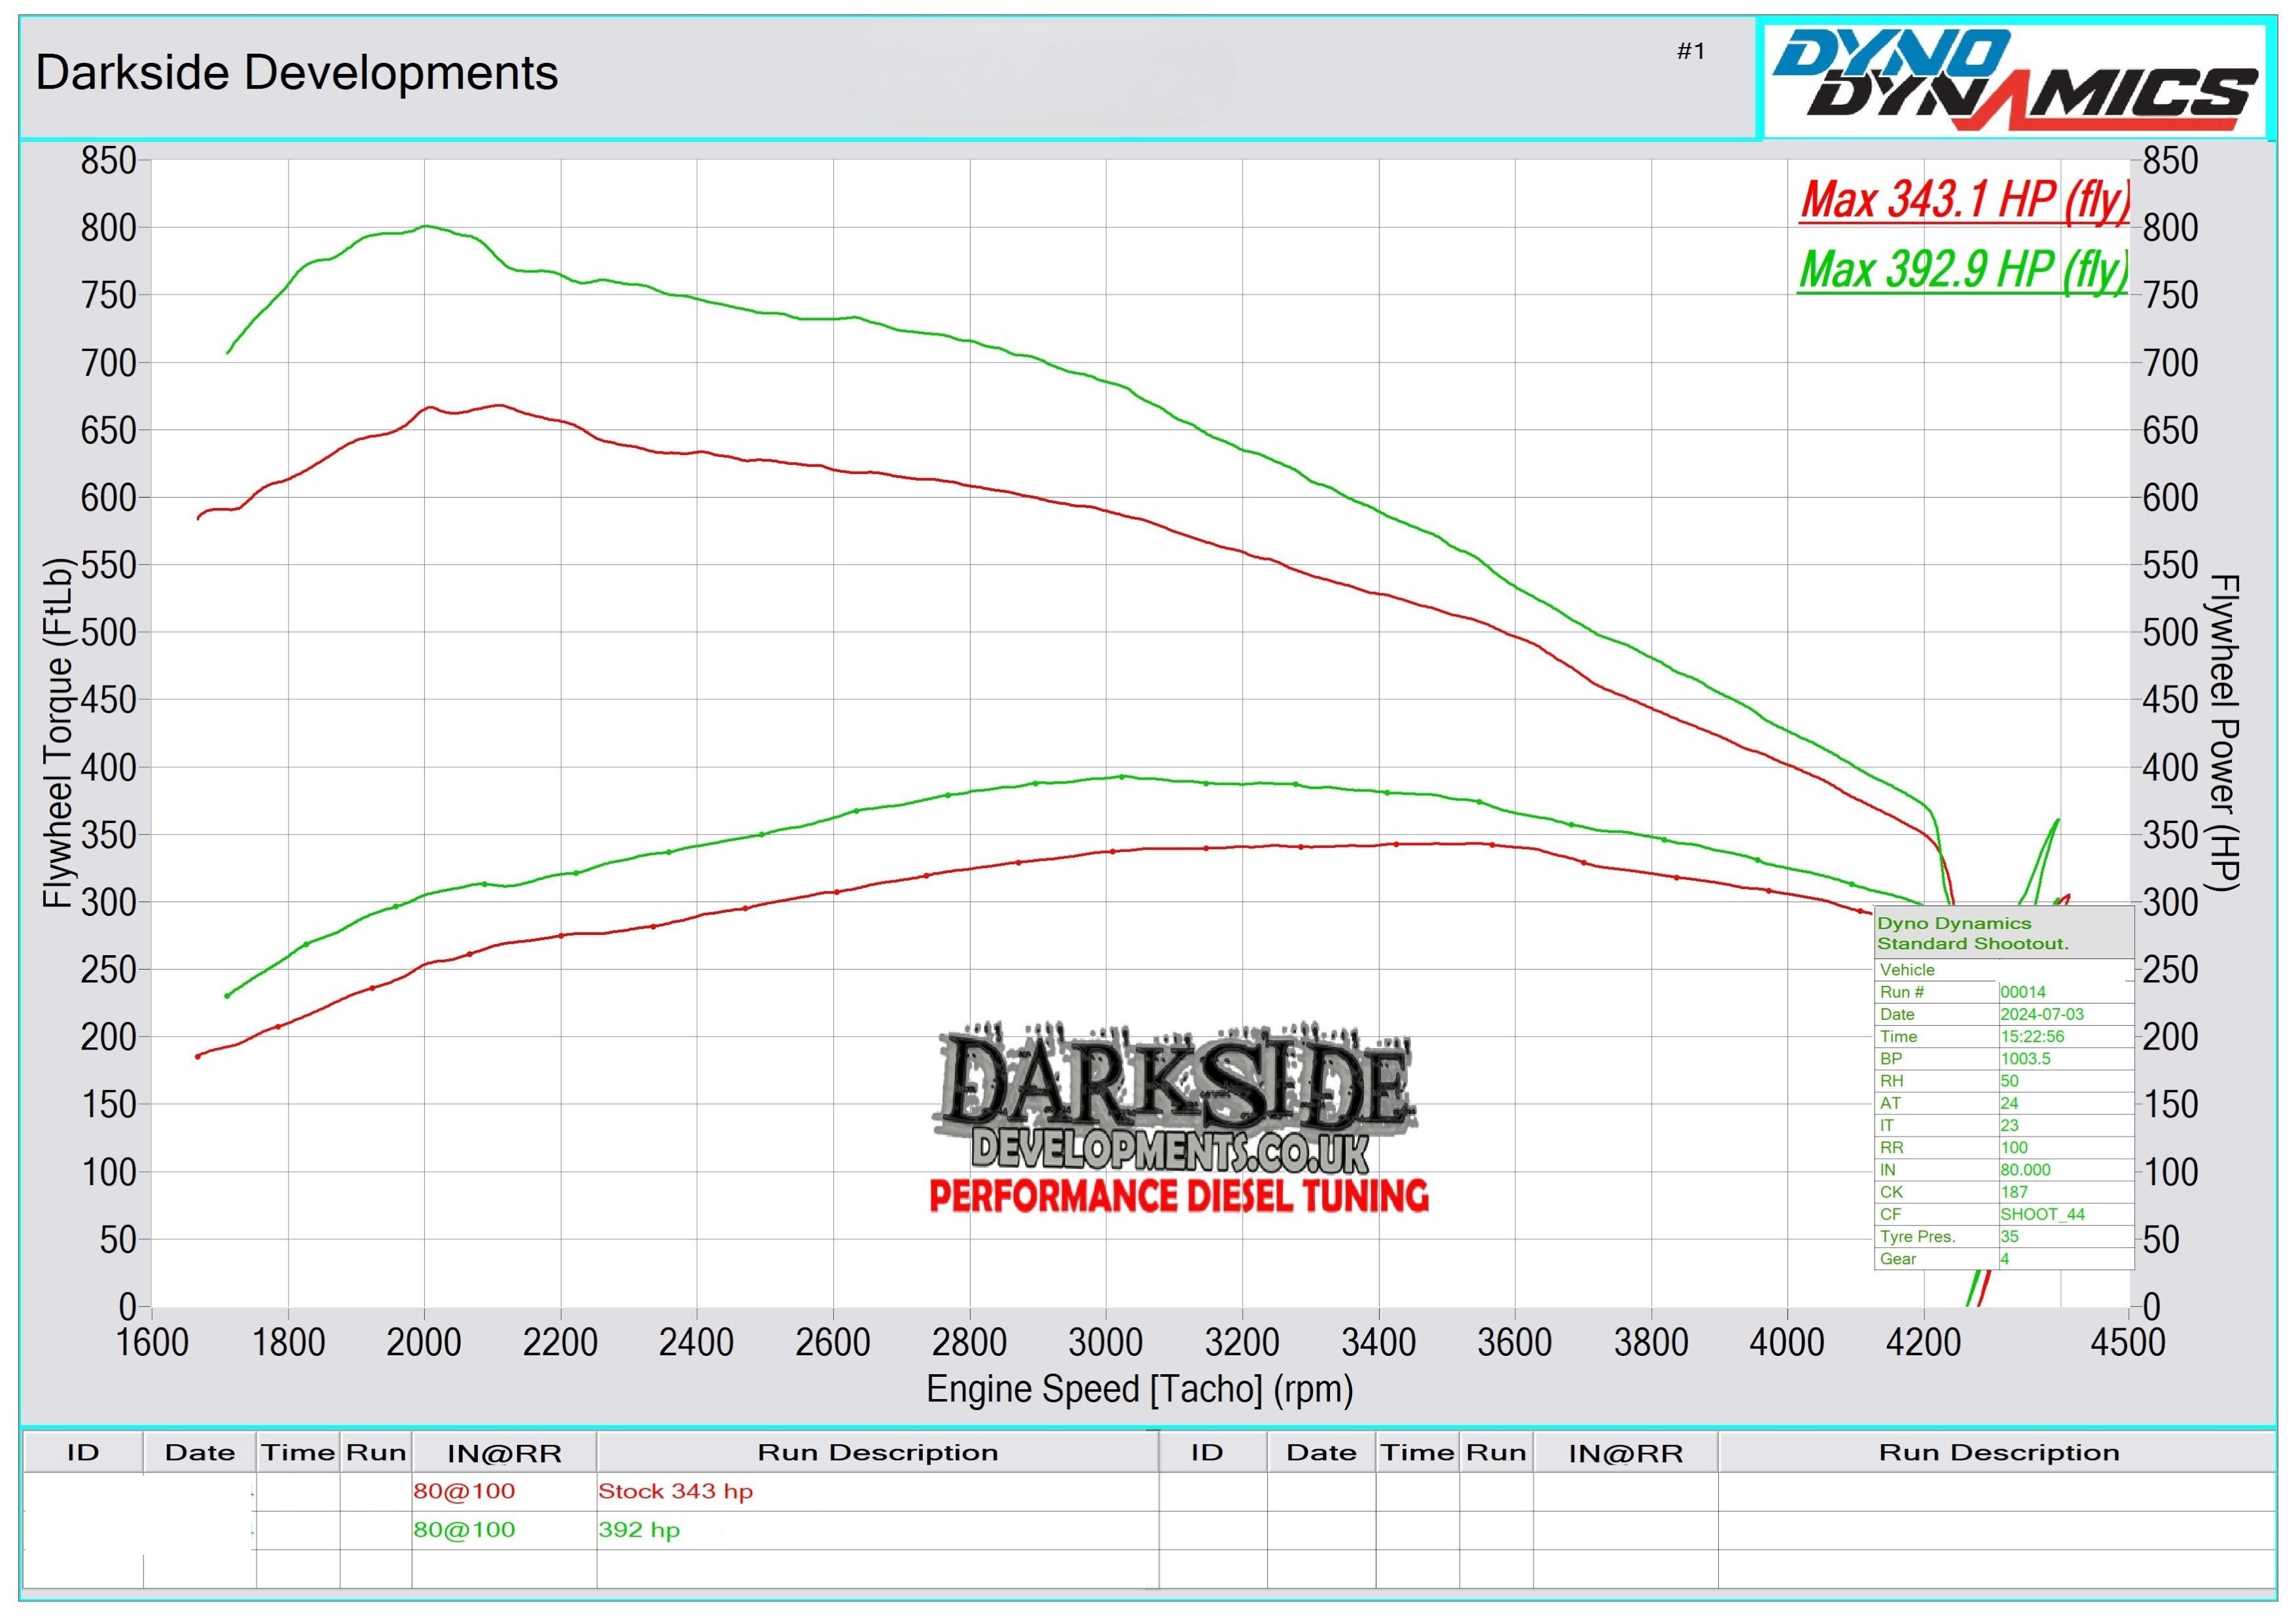Click the Dyno Dynamics logo
Image resolution: width=2296 pixels, height=1623 pixels.
click(2014, 80)
